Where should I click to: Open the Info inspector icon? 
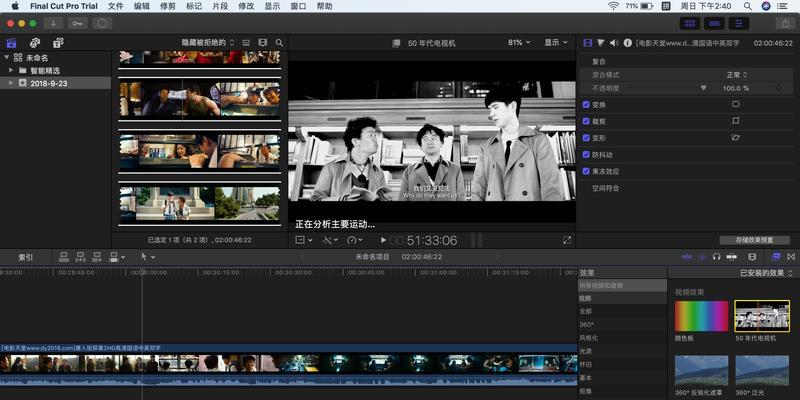628,43
